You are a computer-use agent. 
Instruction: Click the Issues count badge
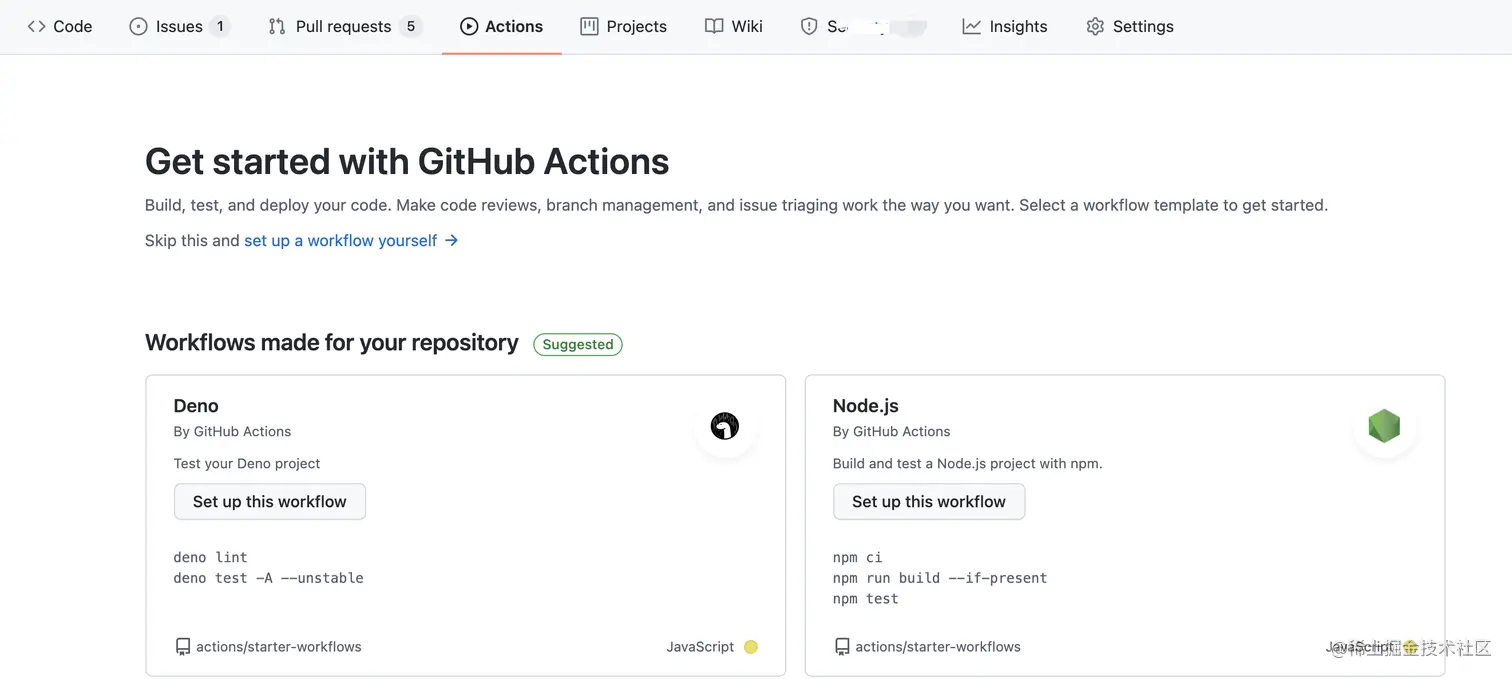click(x=220, y=27)
